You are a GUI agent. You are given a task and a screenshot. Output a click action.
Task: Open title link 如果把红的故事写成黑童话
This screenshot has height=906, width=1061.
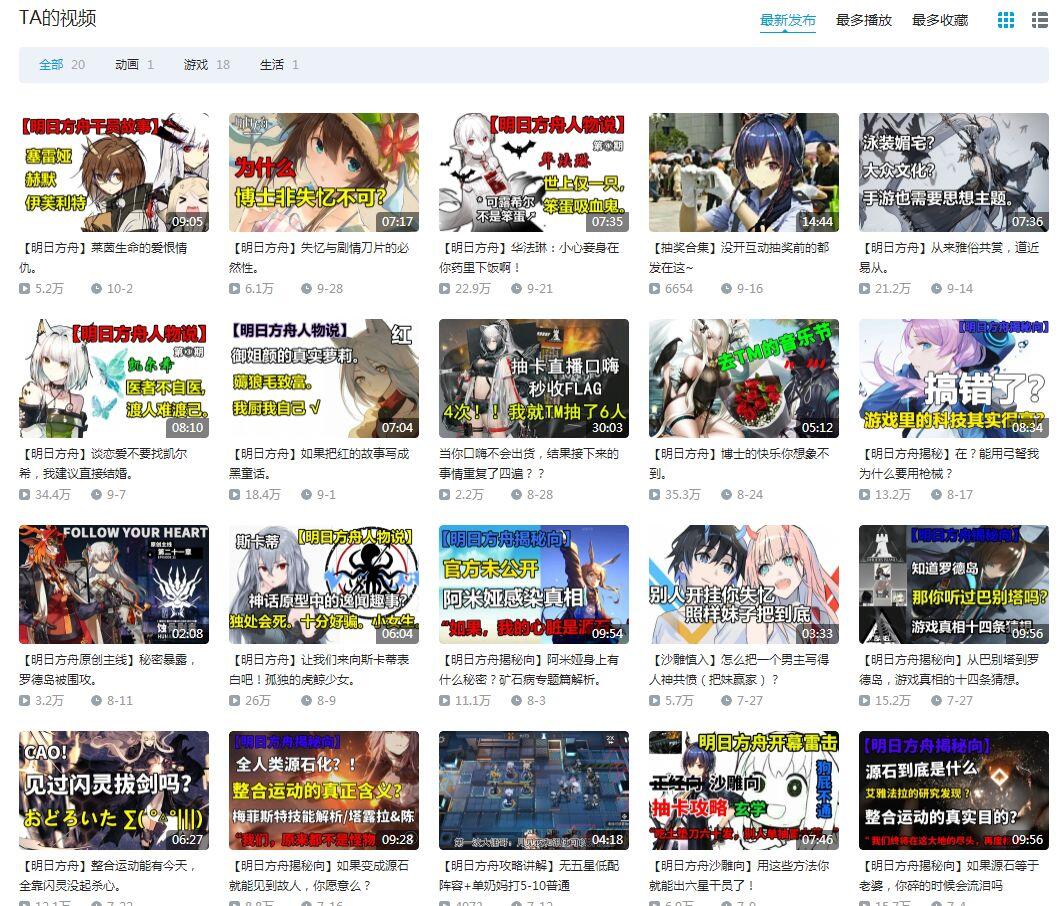coord(319,463)
